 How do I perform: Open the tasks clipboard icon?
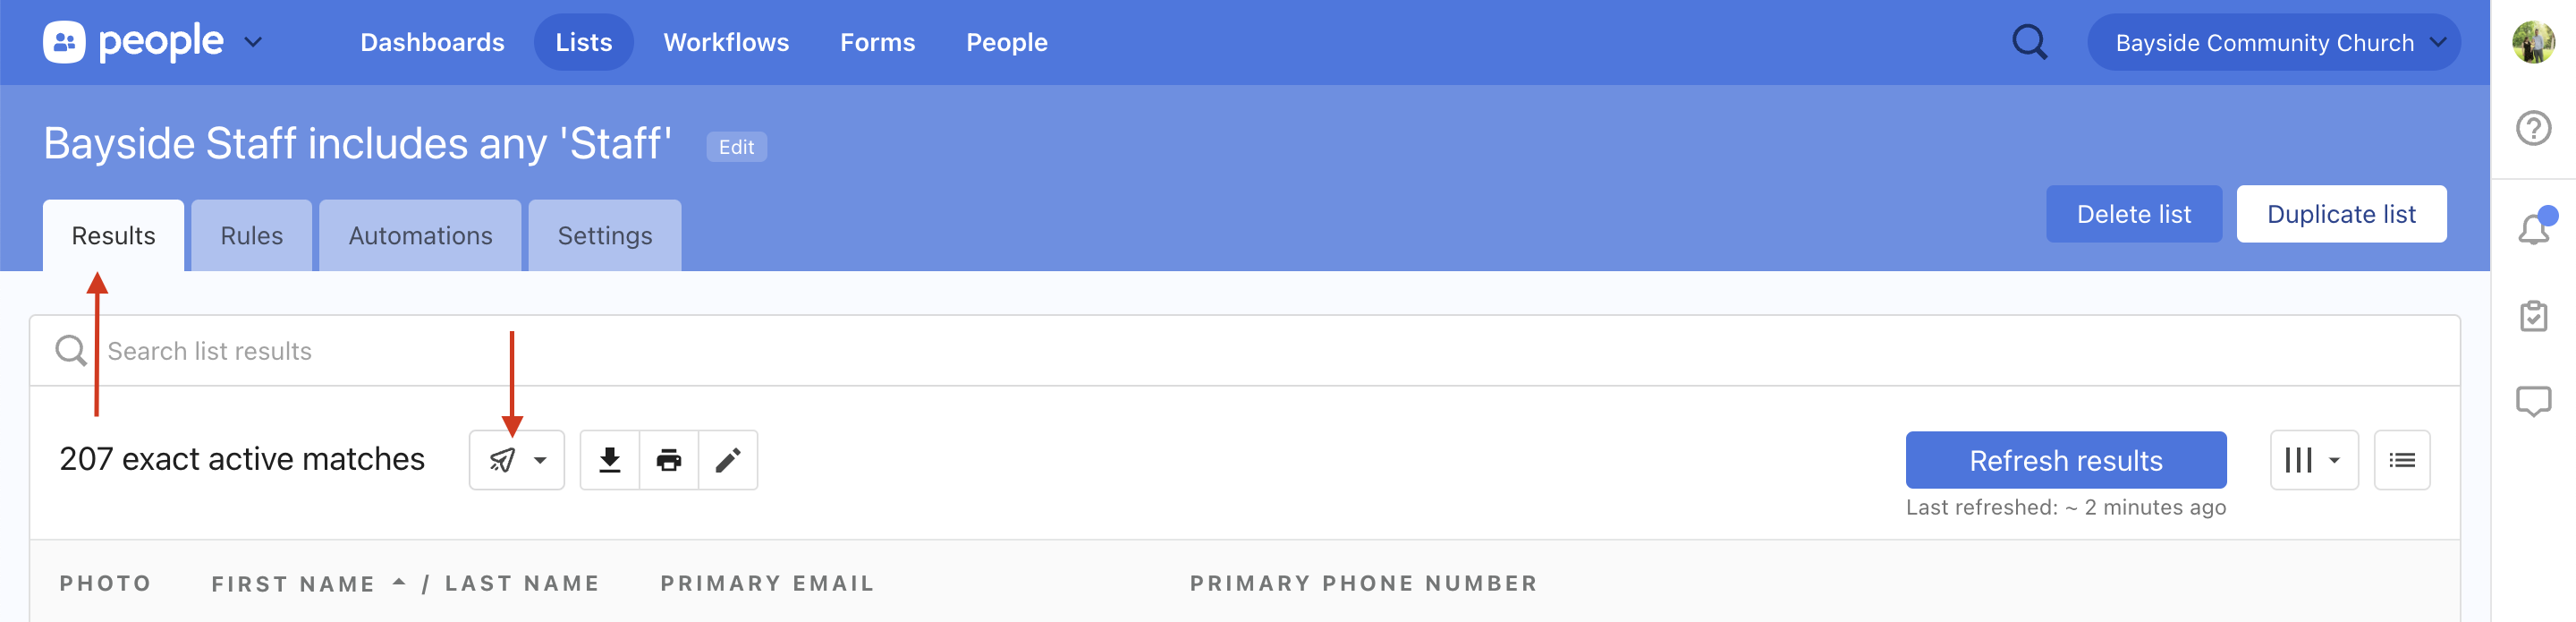tap(2533, 316)
